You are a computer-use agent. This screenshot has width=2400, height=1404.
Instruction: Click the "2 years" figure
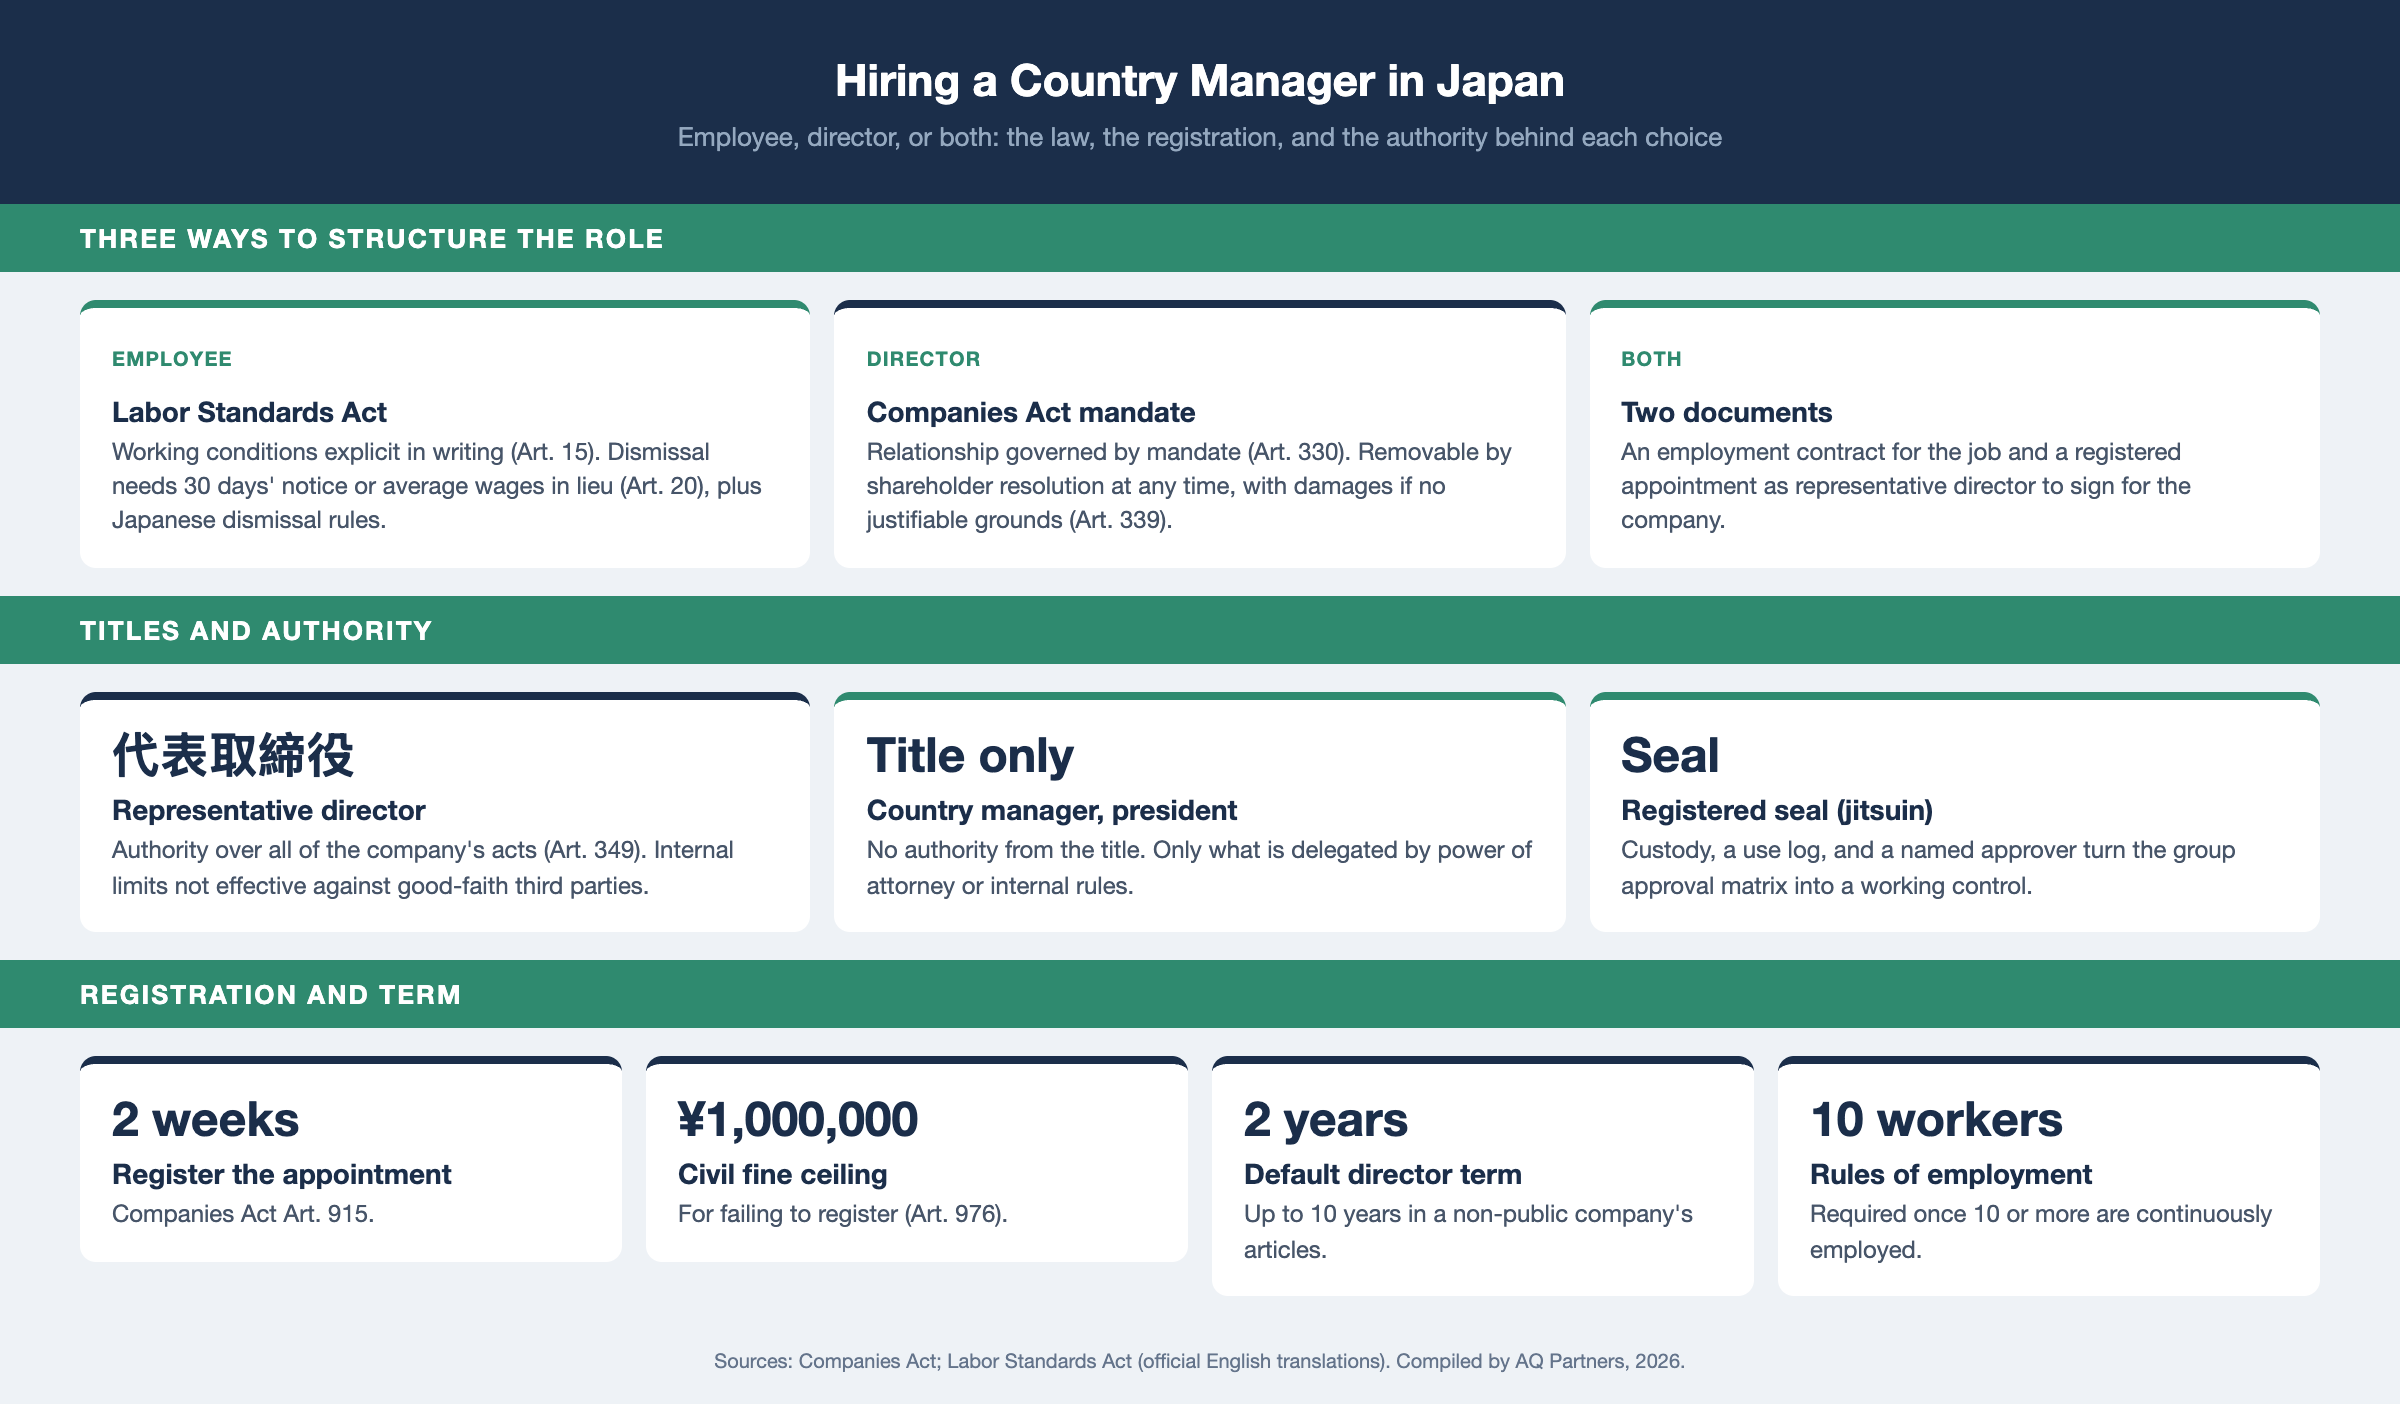click(x=1326, y=1119)
